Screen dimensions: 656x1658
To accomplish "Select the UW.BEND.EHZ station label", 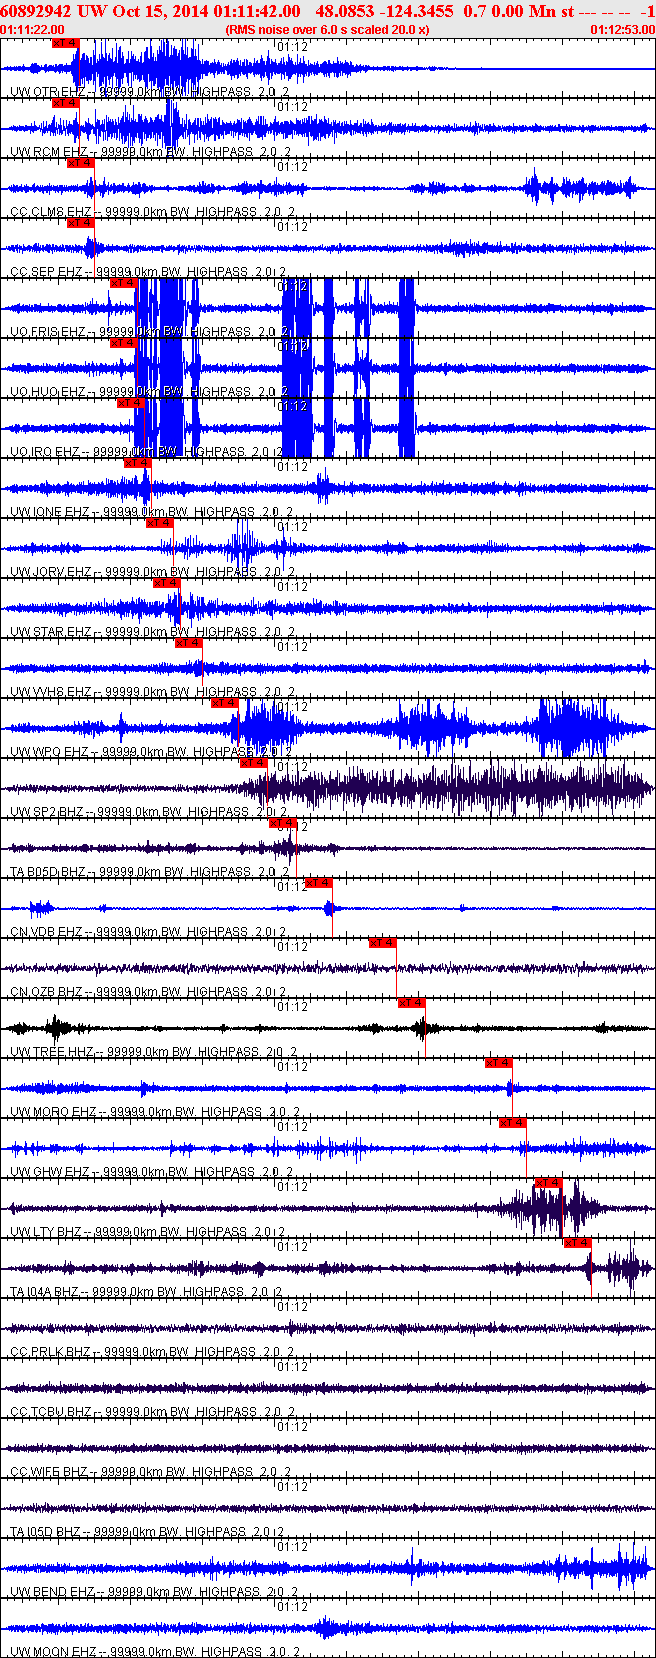I will coord(53,1592).
